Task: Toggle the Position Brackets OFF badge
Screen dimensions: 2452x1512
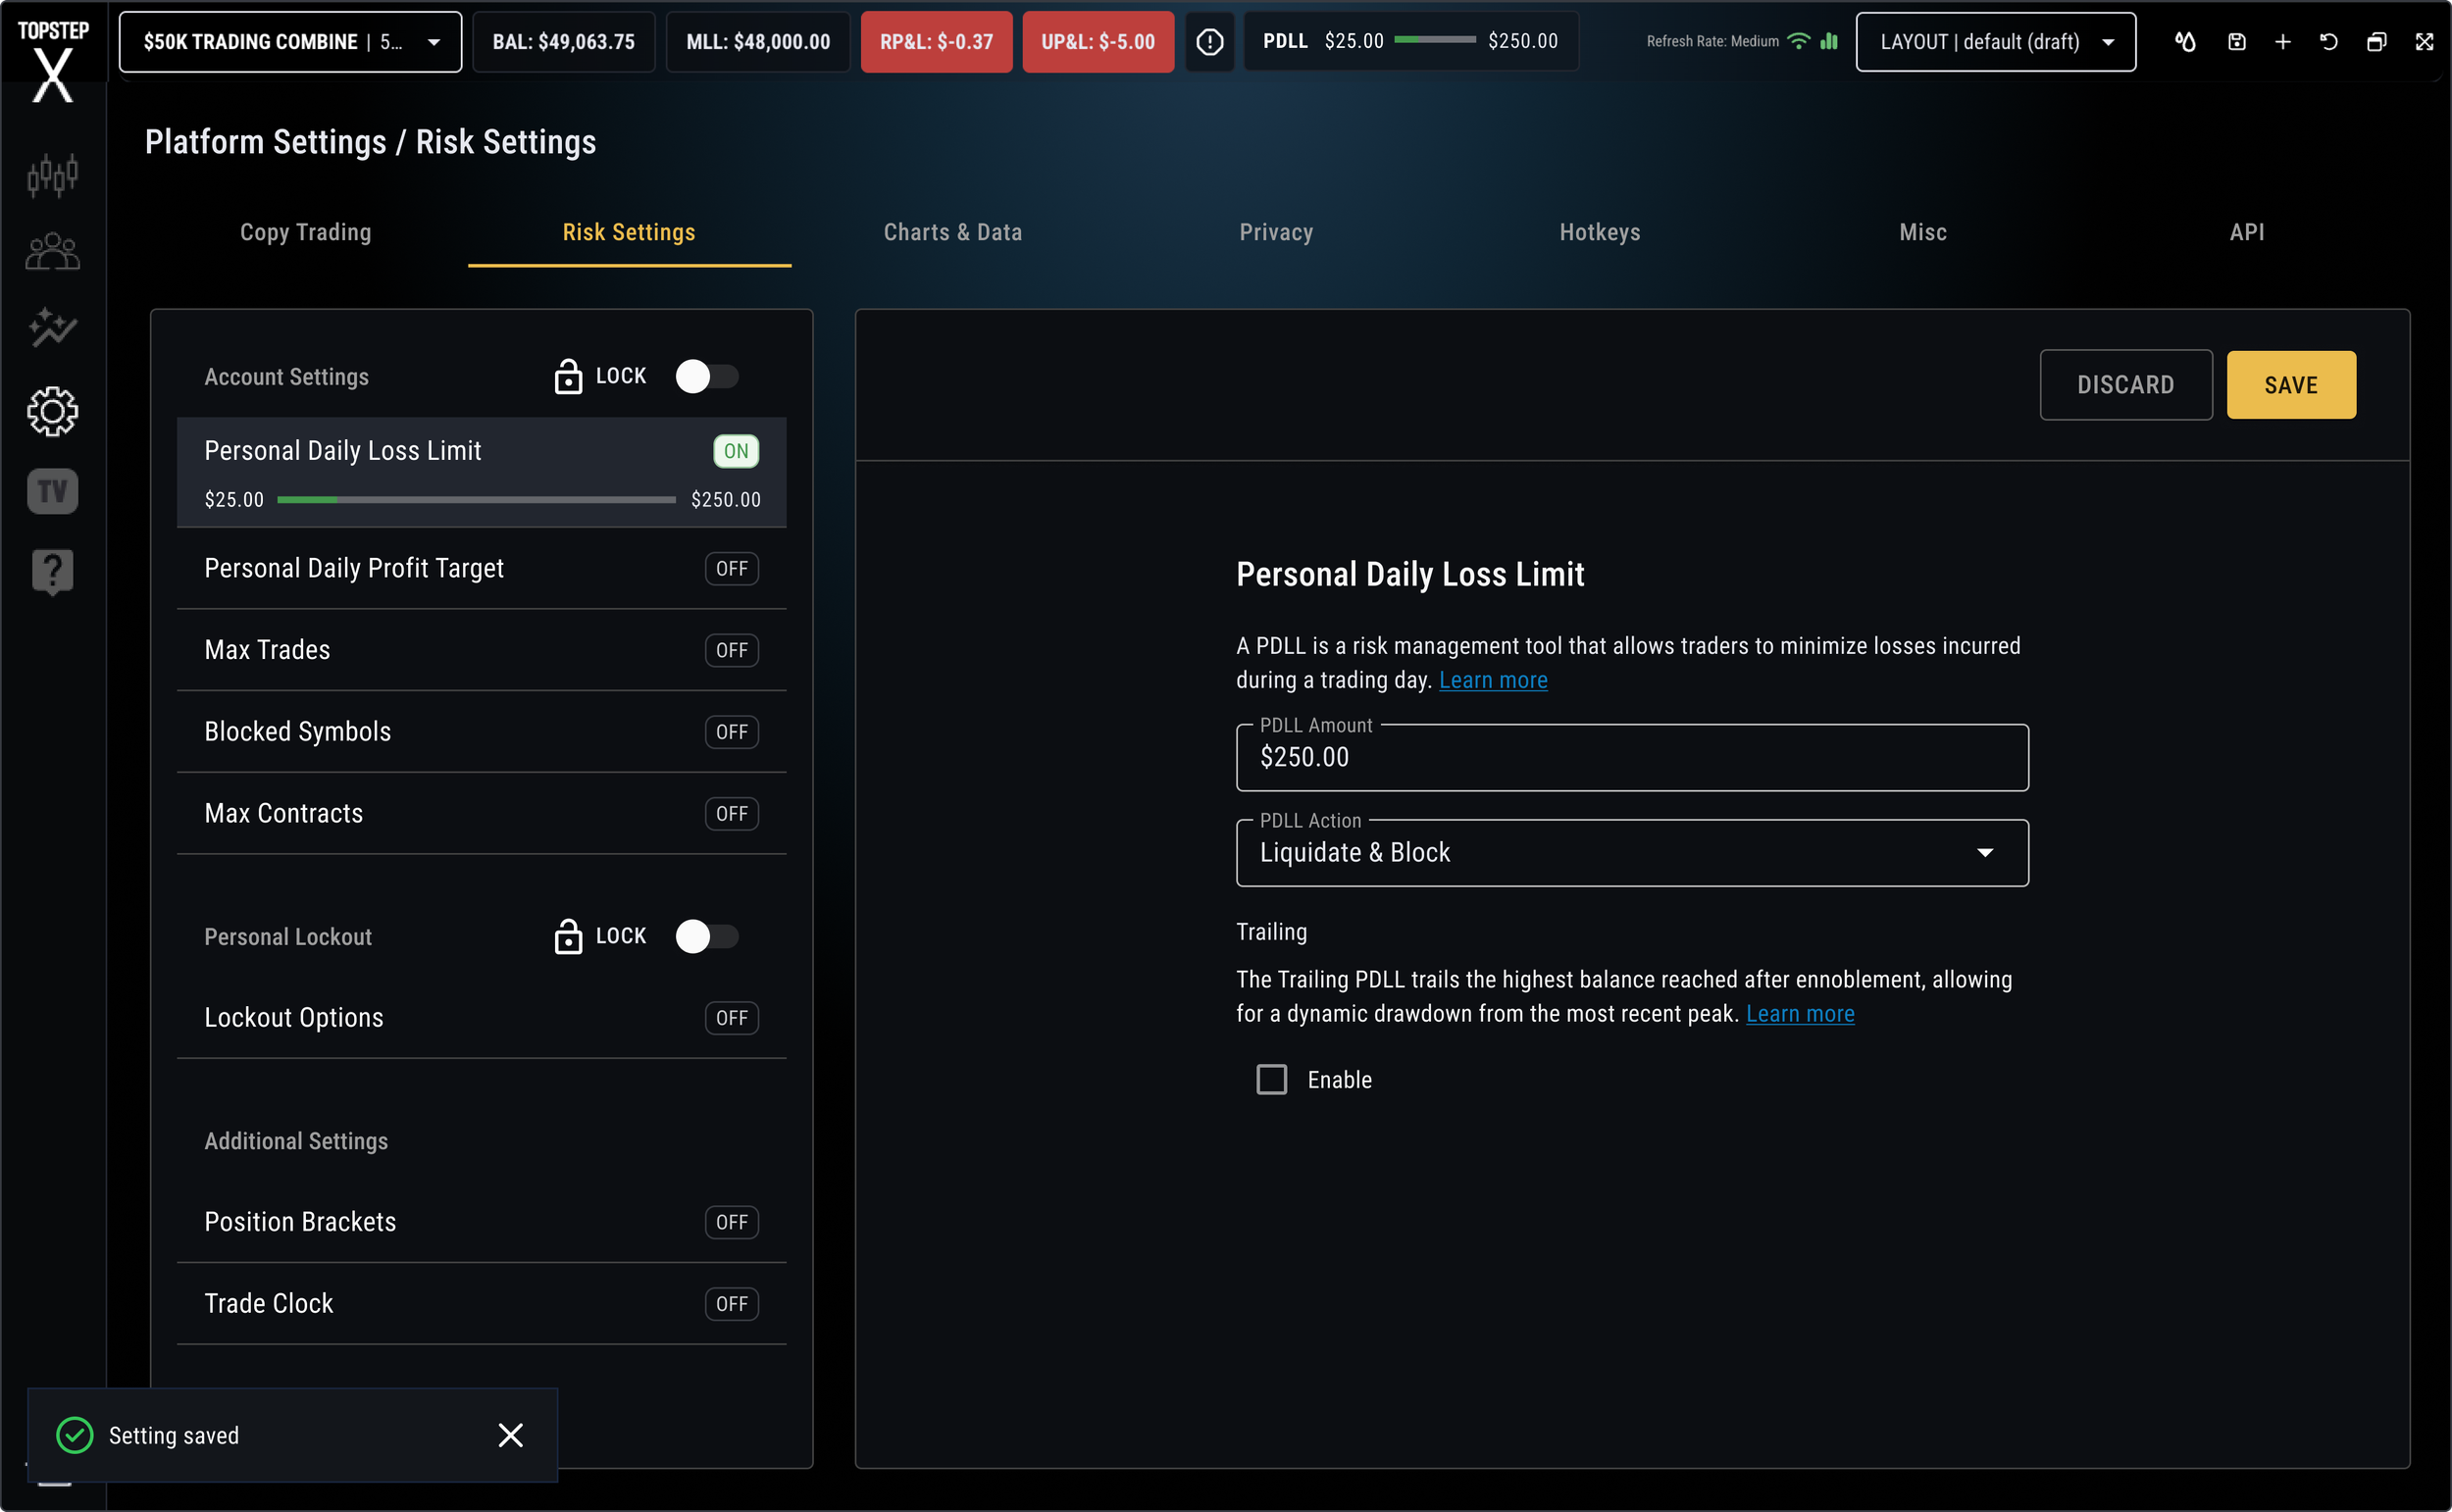Action: (732, 1222)
